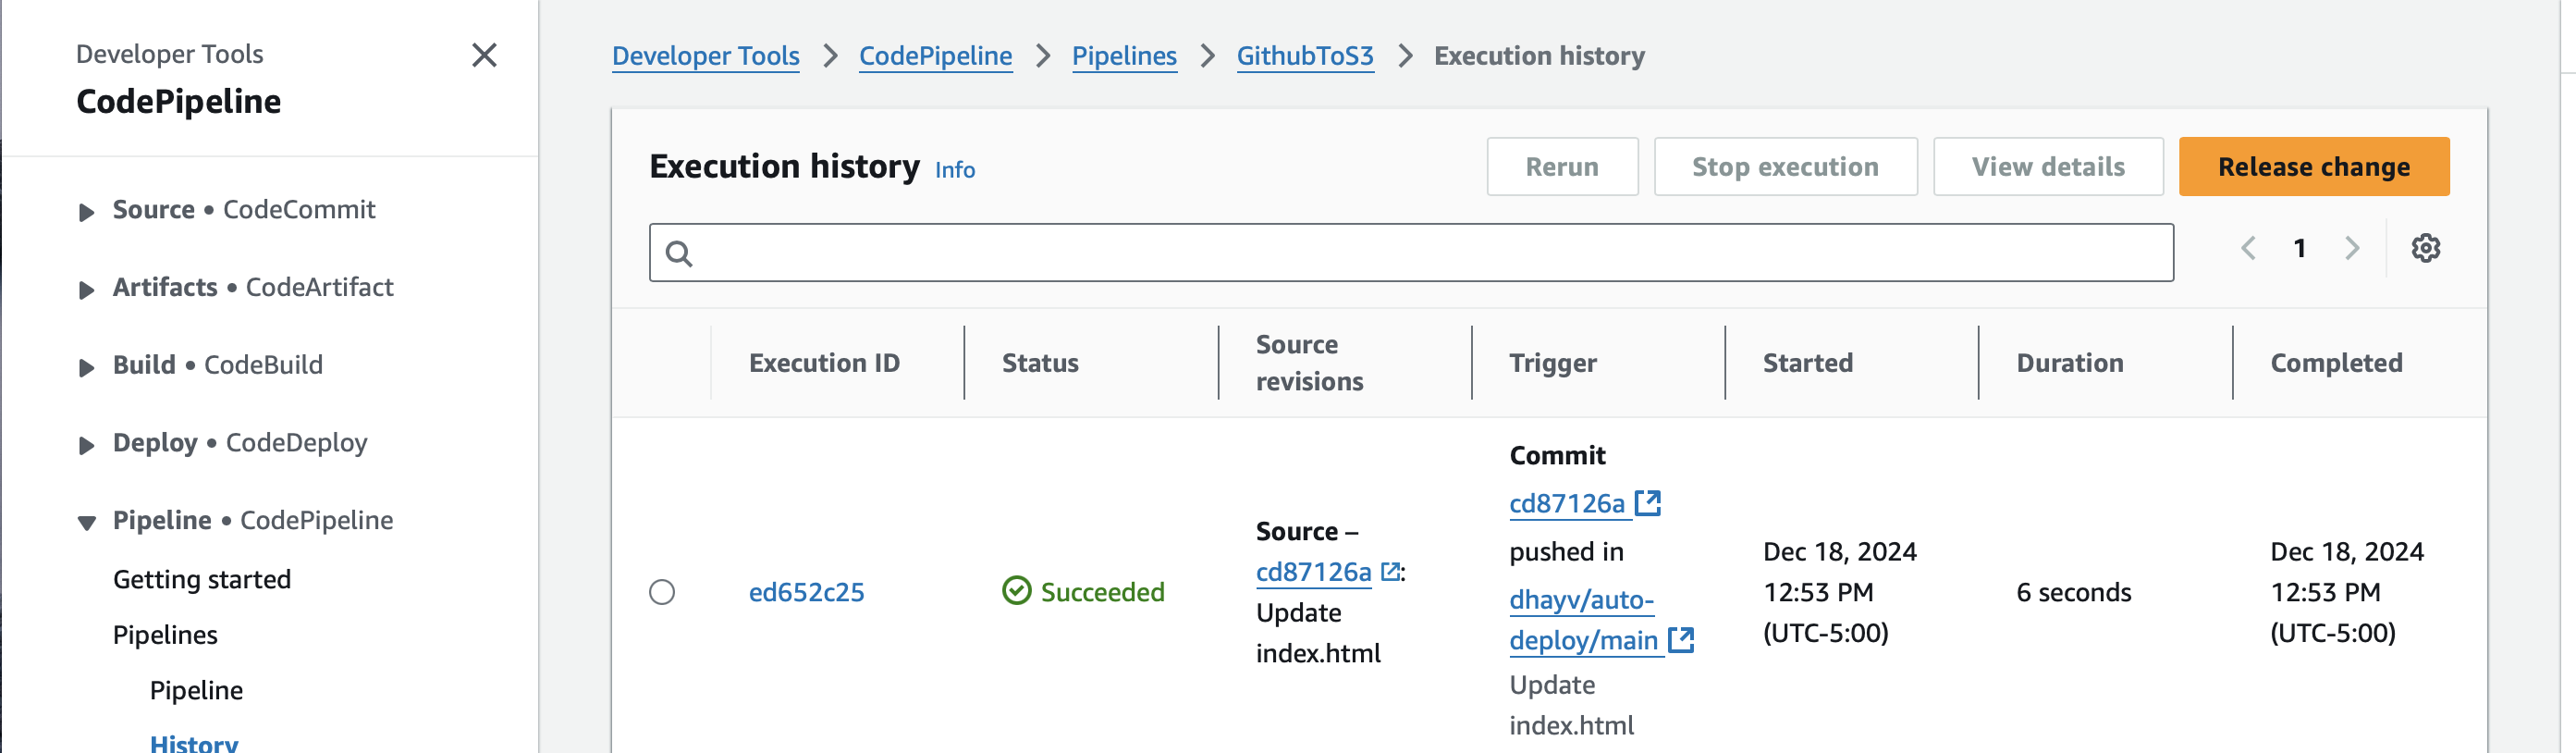The width and height of the screenshot is (2576, 753).
Task: Expand Build CodeBuild section
Action: click(x=87, y=367)
